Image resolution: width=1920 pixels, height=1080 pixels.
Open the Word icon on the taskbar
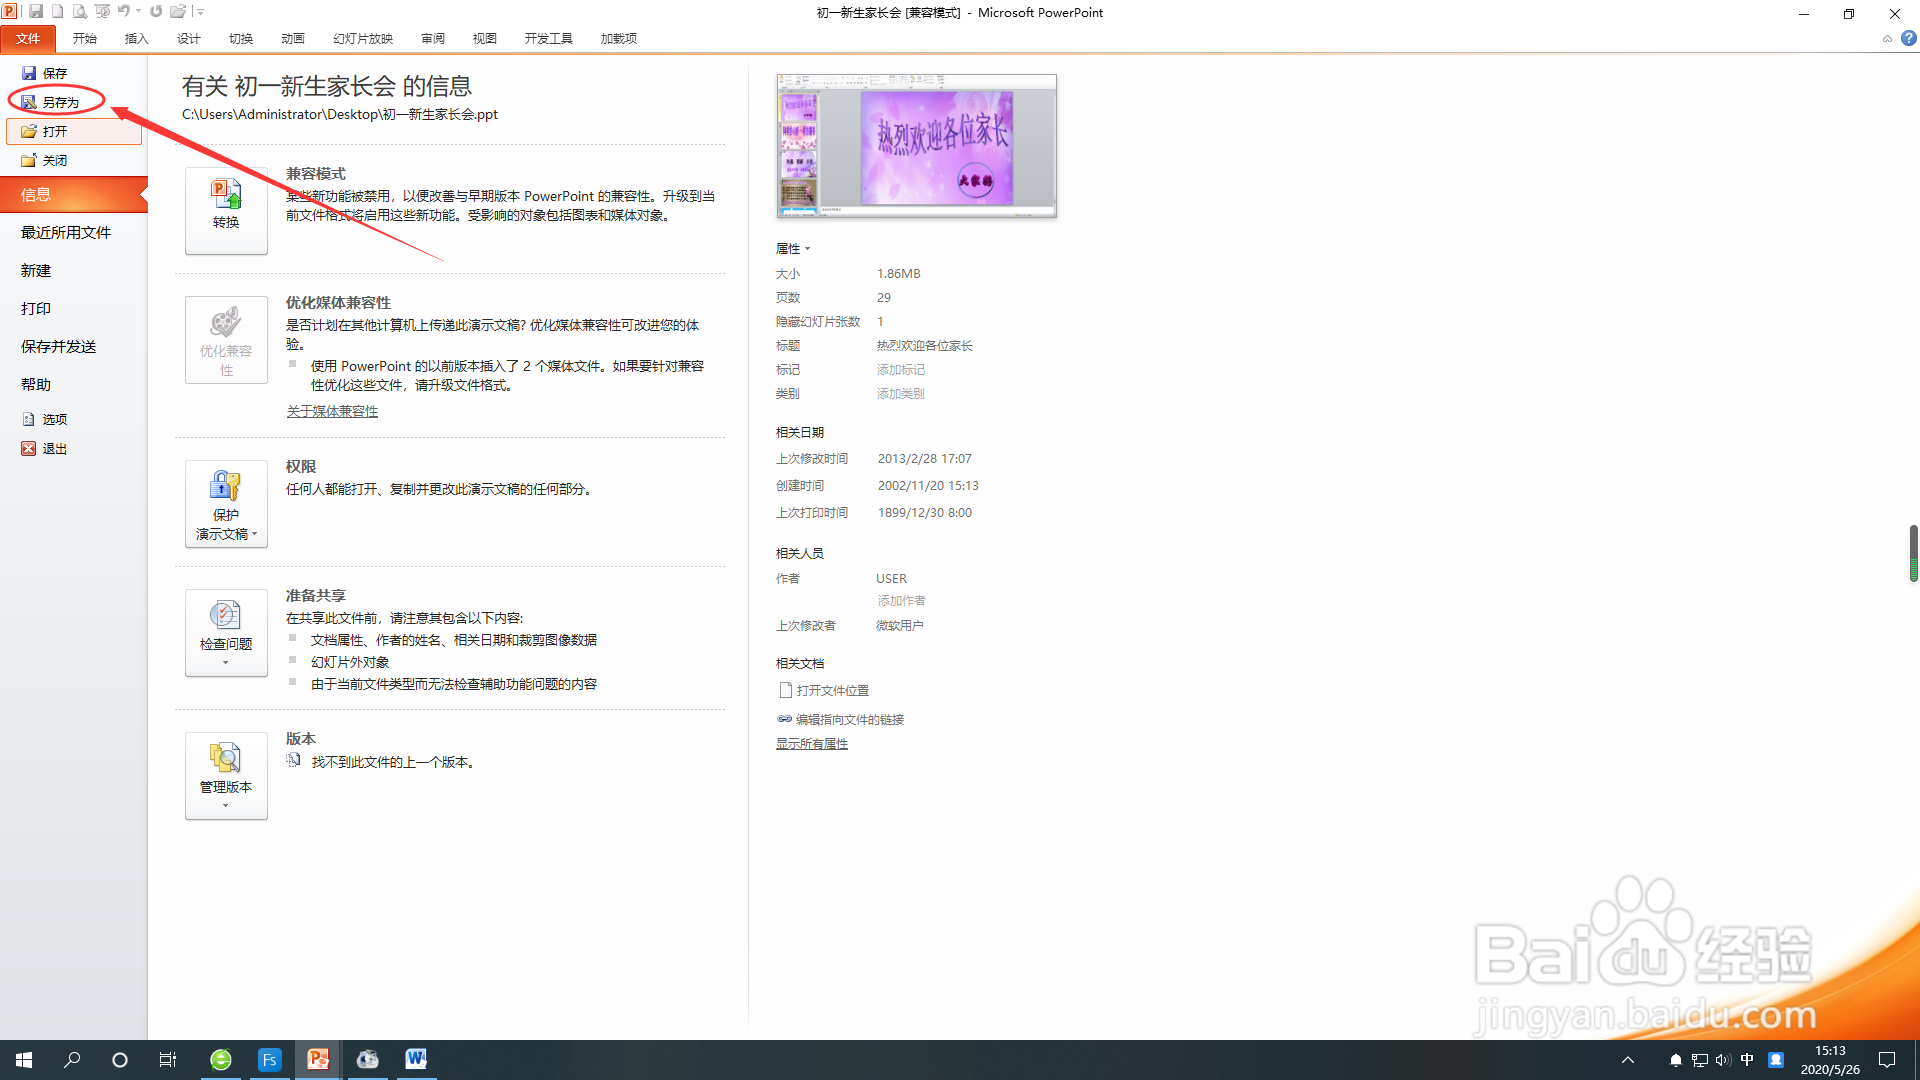[416, 1060]
